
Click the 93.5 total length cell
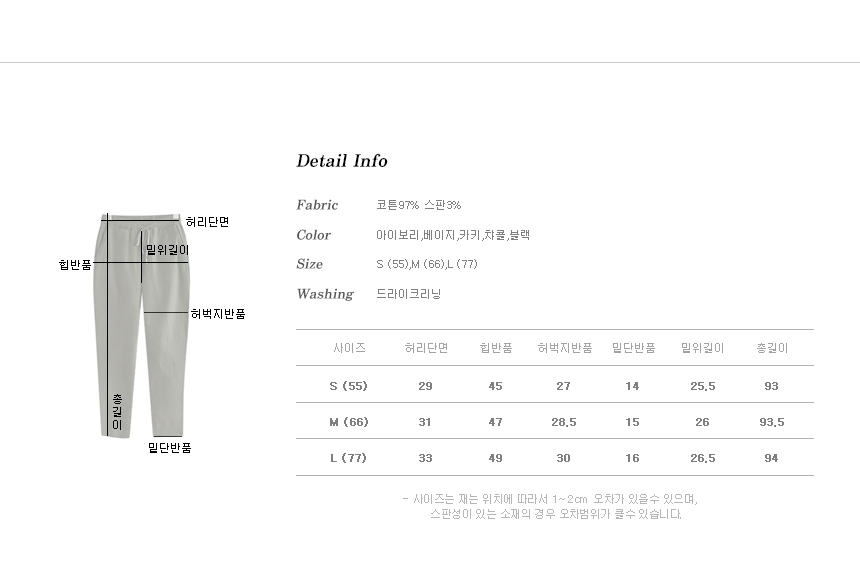(772, 422)
